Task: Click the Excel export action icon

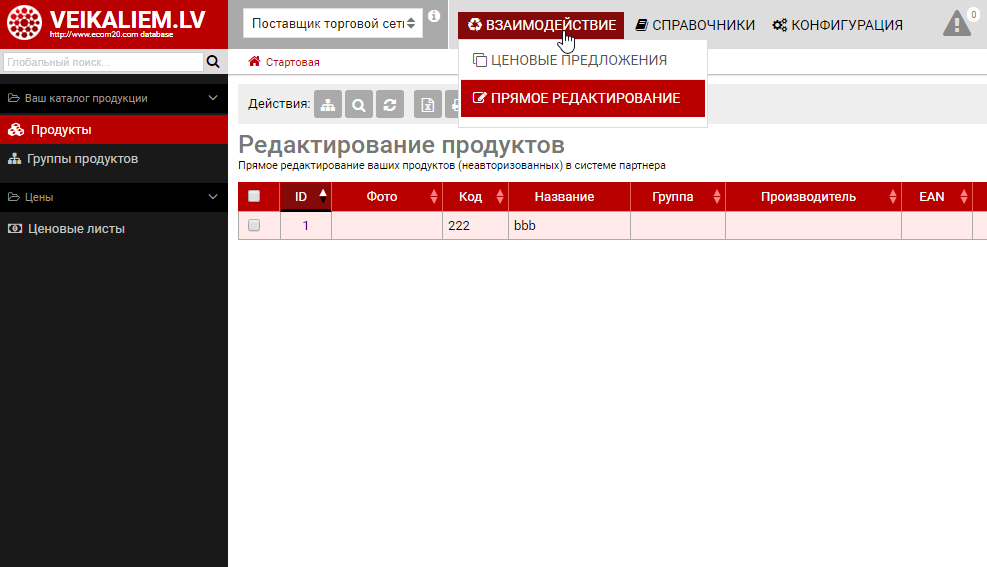Action: pyautogui.click(x=428, y=104)
